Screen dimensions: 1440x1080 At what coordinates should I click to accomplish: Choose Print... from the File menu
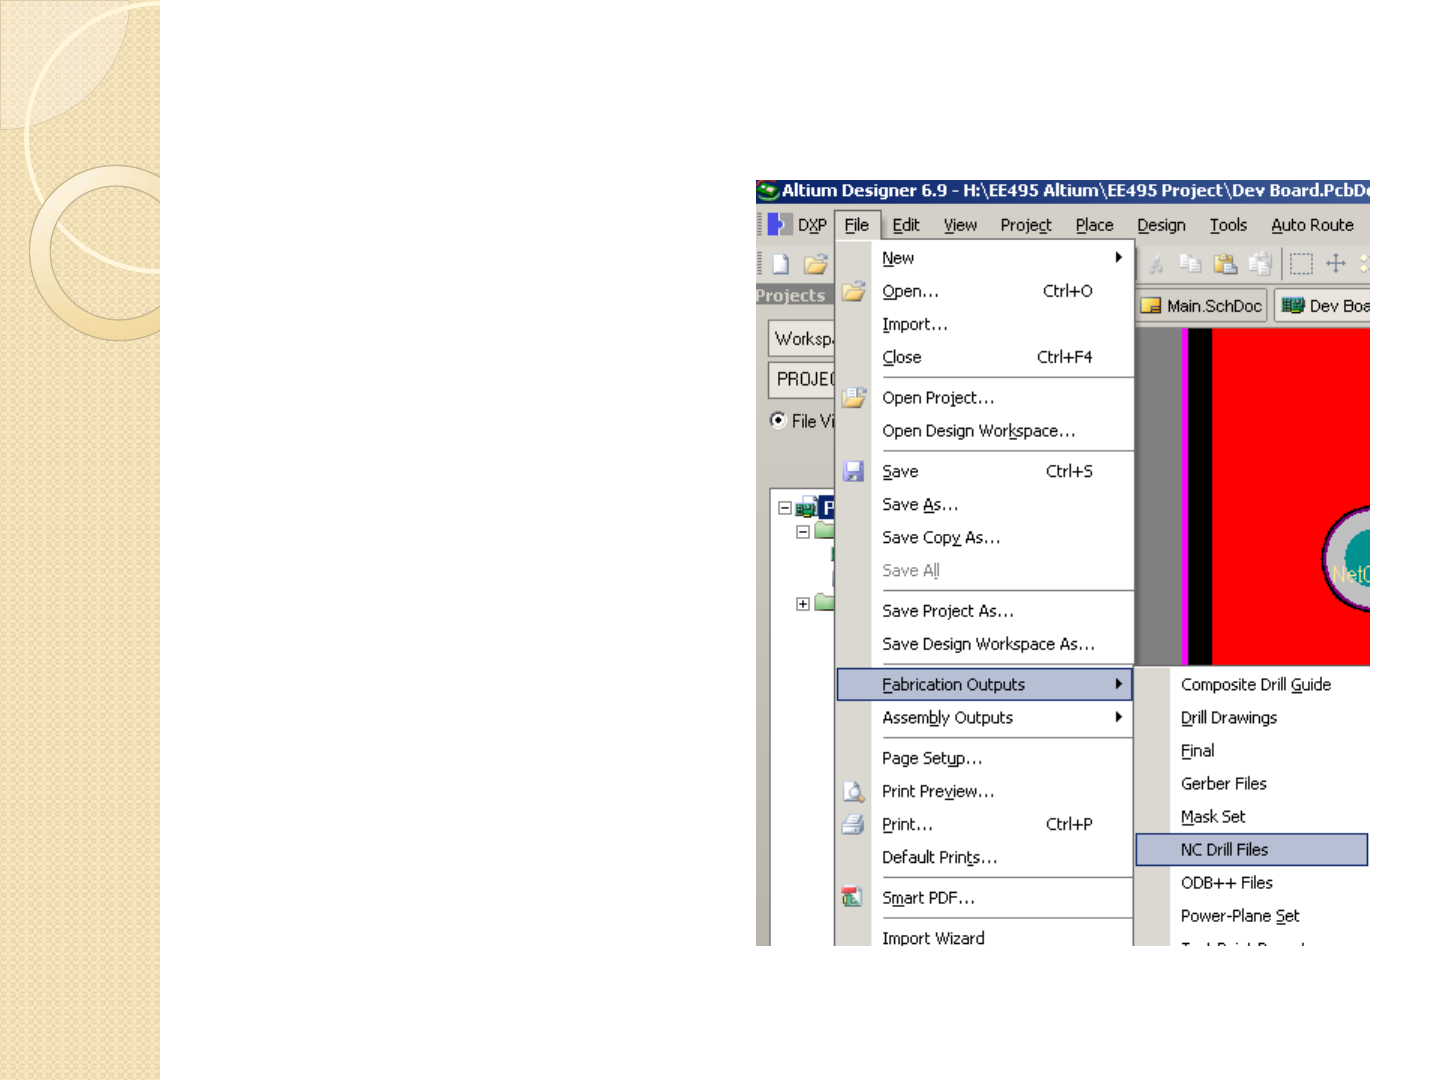tap(985, 824)
